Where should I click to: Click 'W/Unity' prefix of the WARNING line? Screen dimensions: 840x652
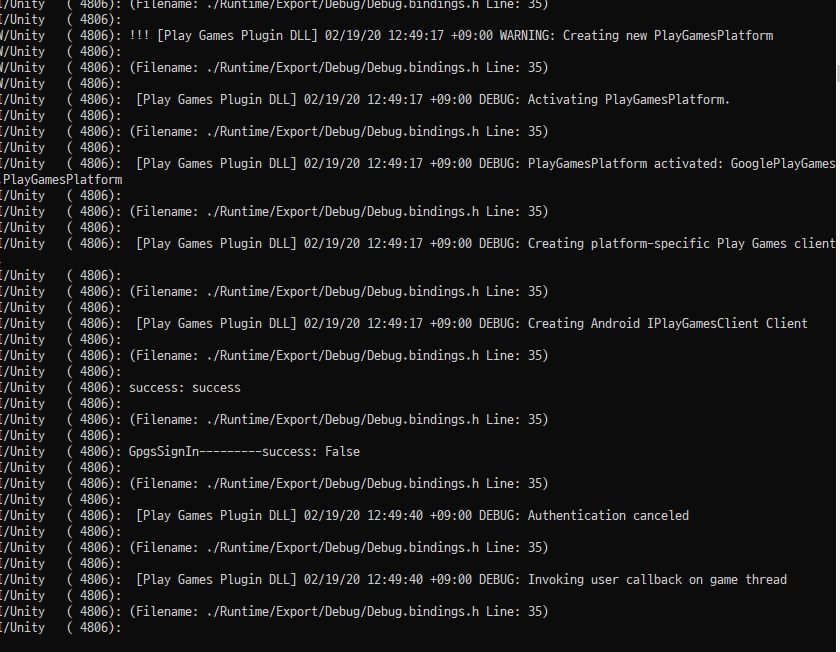22,36
